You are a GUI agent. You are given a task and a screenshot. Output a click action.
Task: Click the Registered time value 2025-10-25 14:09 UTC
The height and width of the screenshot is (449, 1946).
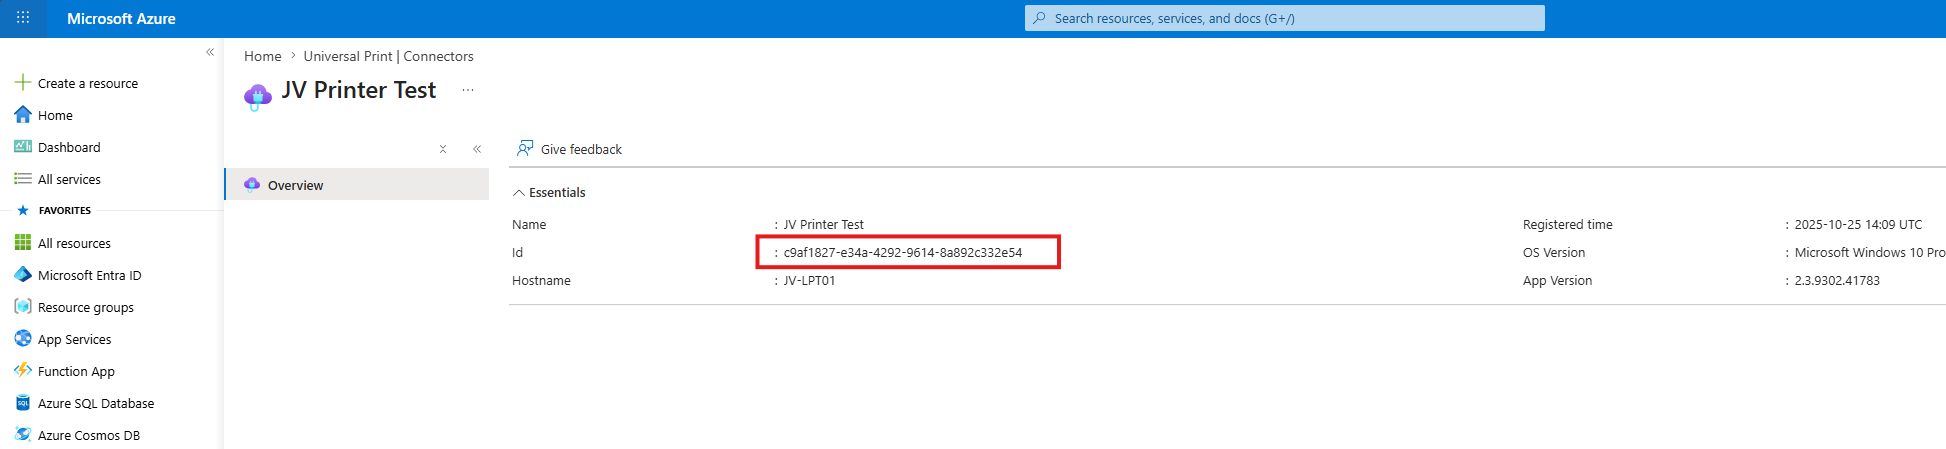pyautogui.click(x=1858, y=224)
